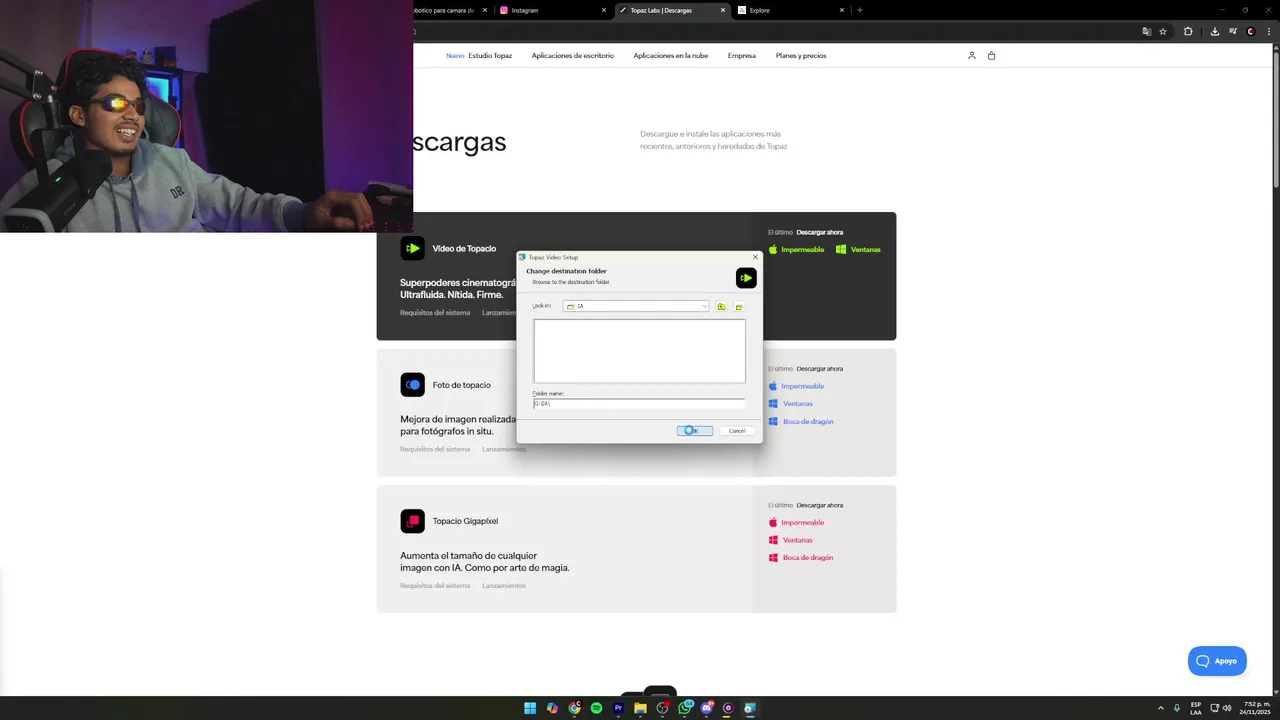Viewport: 1280px width, 720px height.
Task: Close the Instagram browser tab
Action: coord(604,10)
